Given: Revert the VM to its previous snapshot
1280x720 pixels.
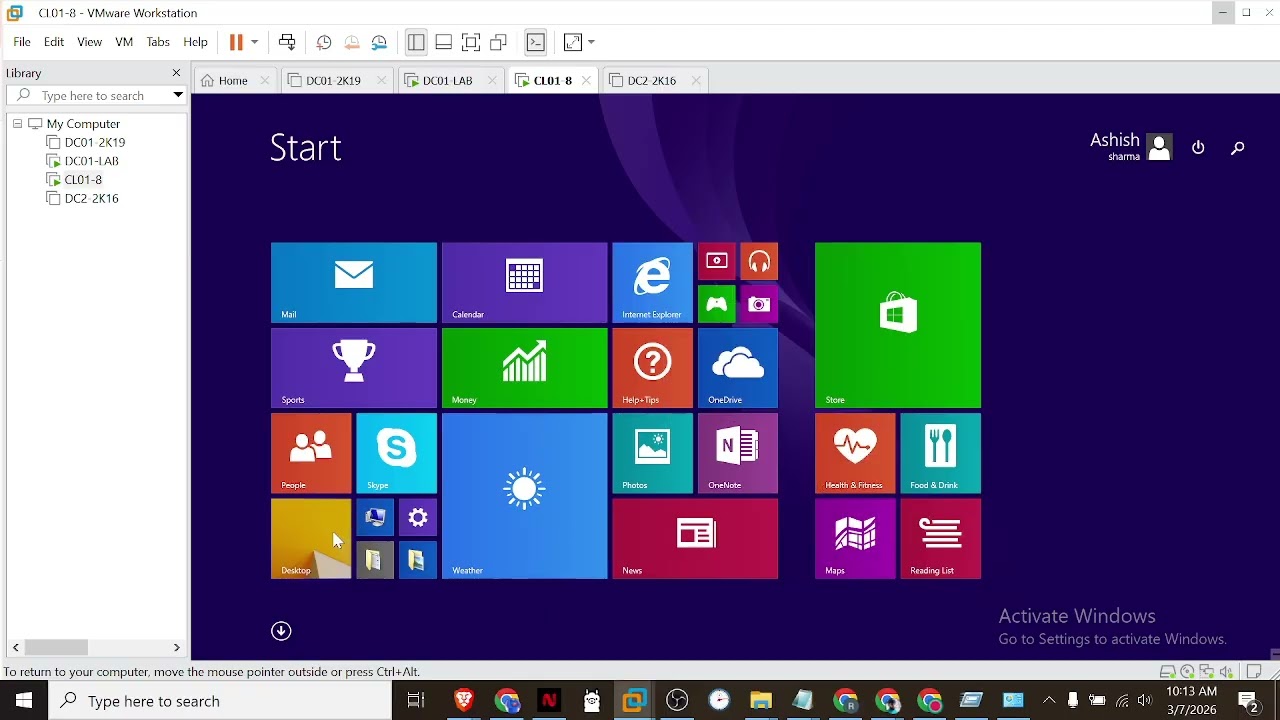Looking at the screenshot, I should point(352,43).
